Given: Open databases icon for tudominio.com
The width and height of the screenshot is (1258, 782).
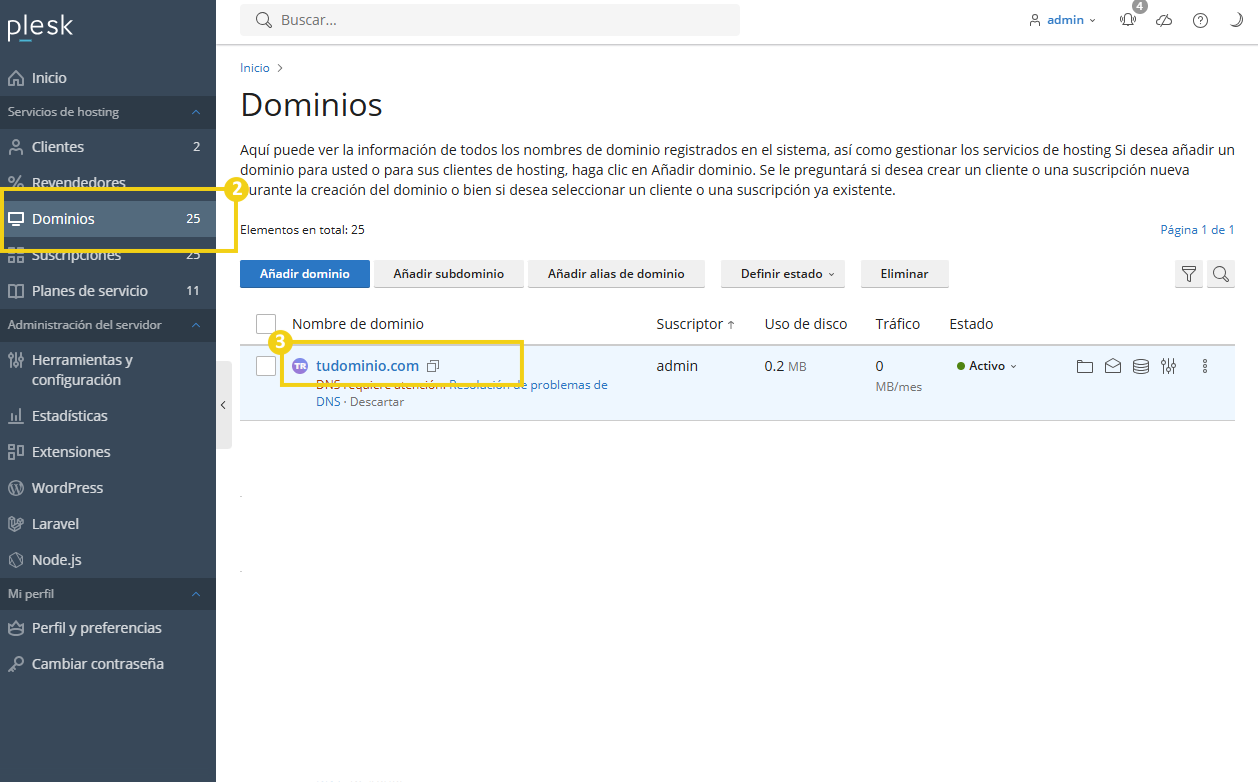Looking at the screenshot, I should point(1141,366).
